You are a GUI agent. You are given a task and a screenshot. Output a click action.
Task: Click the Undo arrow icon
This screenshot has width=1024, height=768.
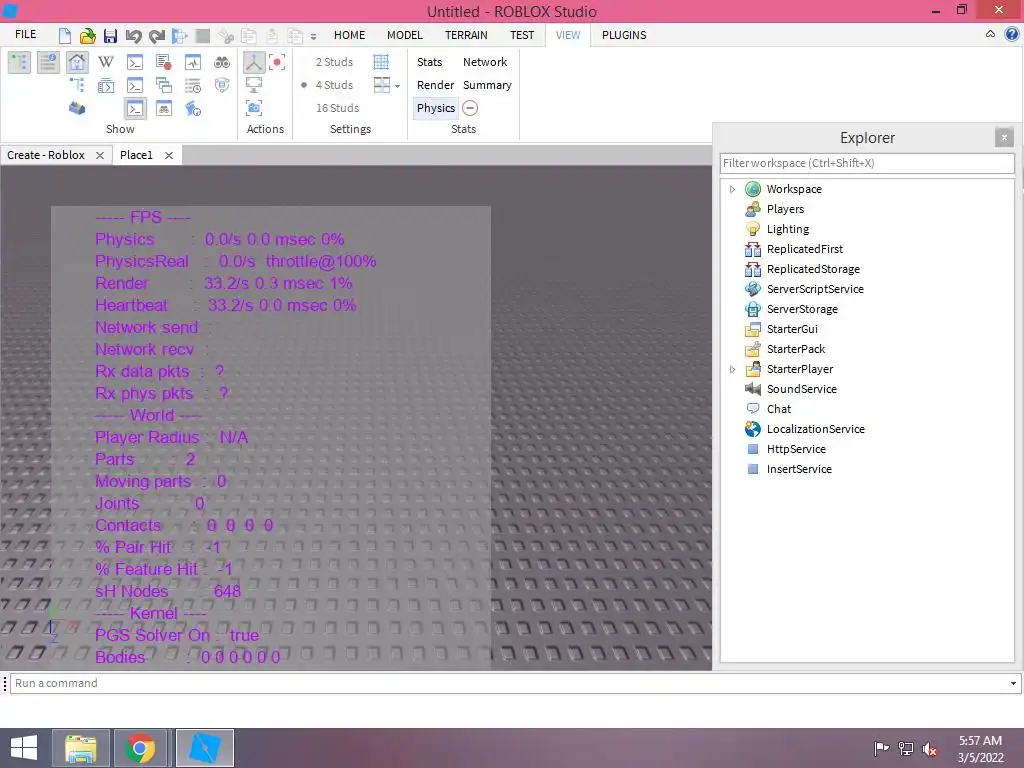133,35
